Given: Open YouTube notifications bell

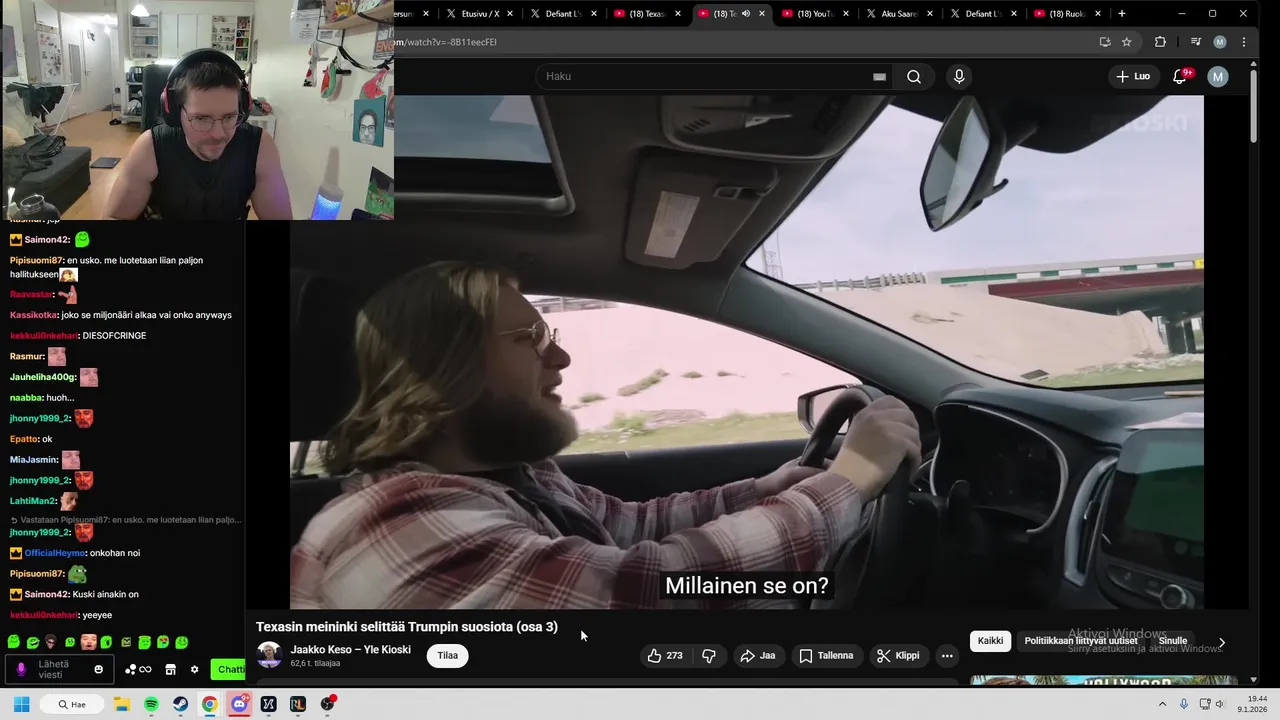Looking at the screenshot, I should tap(1180, 76).
